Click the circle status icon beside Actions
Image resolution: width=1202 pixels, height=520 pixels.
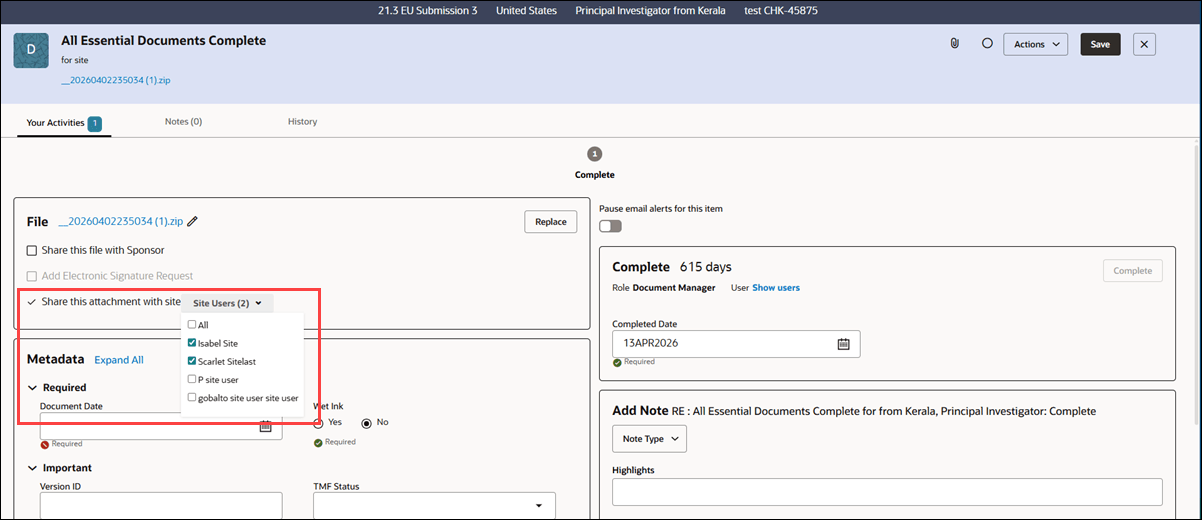coord(987,44)
